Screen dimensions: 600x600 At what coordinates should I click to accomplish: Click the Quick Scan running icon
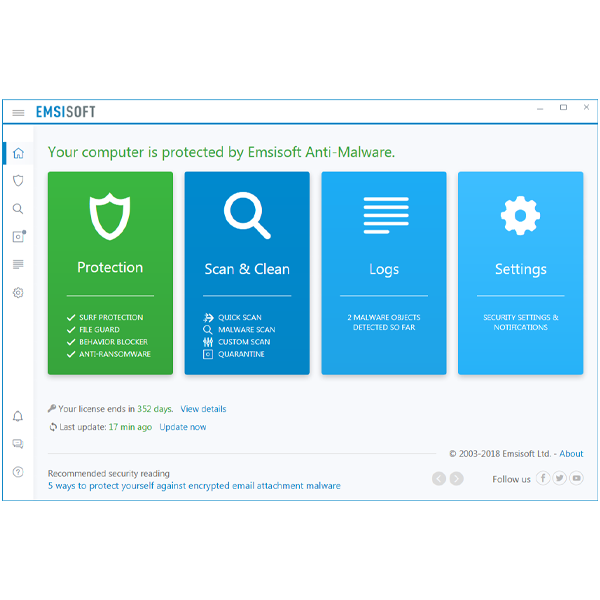(208, 318)
